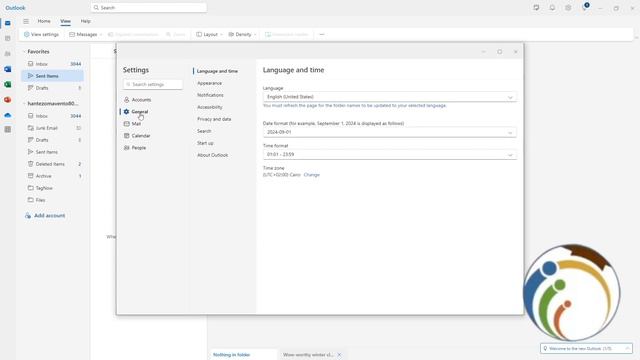
Task: Click the Change time zone link
Action: click(312, 175)
